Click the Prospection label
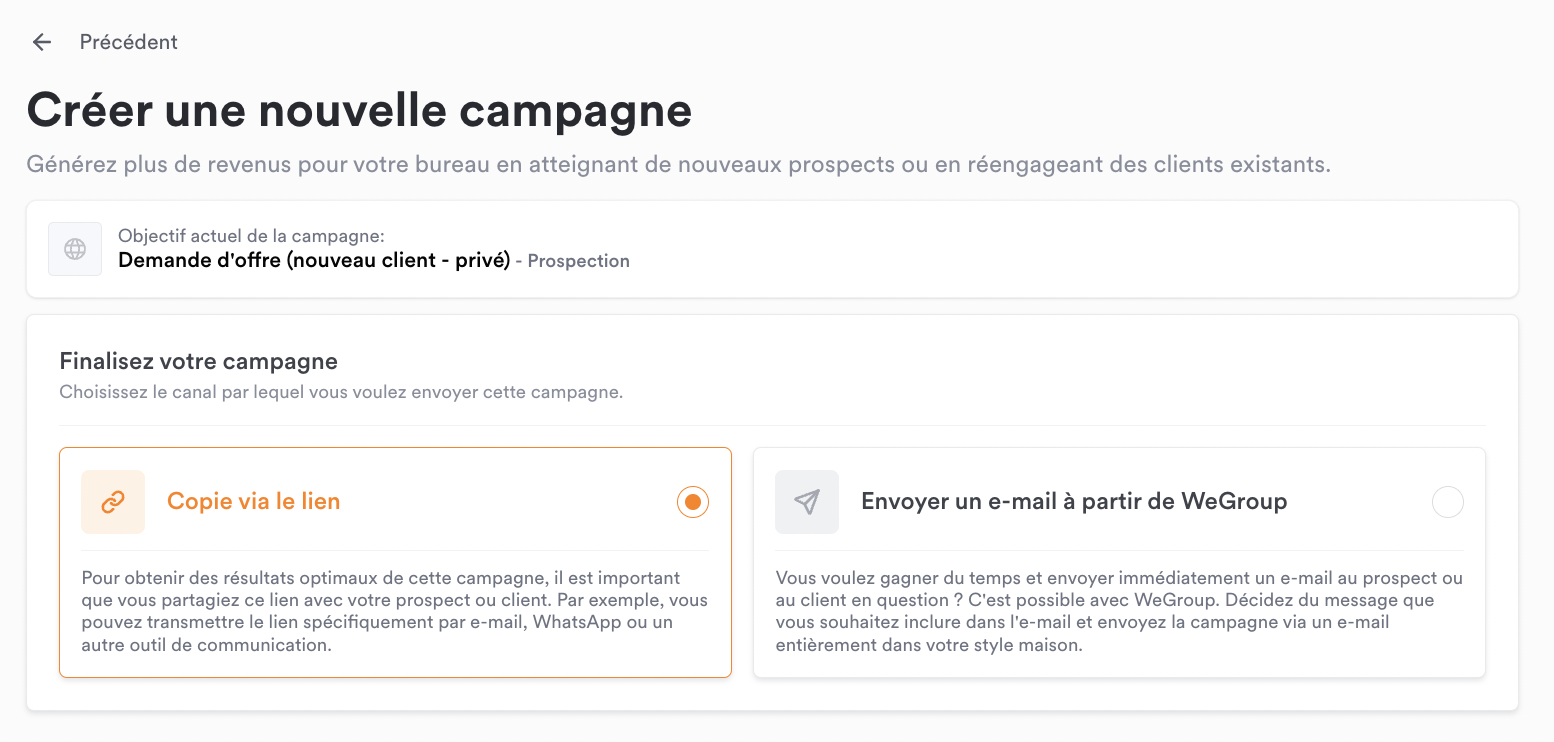Image resolution: width=1554 pixels, height=742 pixels. click(x=579, y=261)
